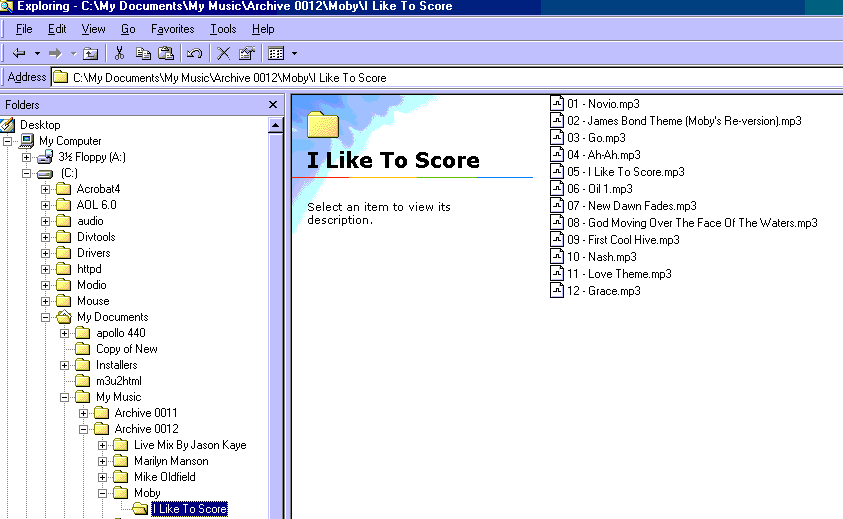Click the 03 - Go.mp3 file icon
This screenshot has height=519, width=843.
[557, 138]
